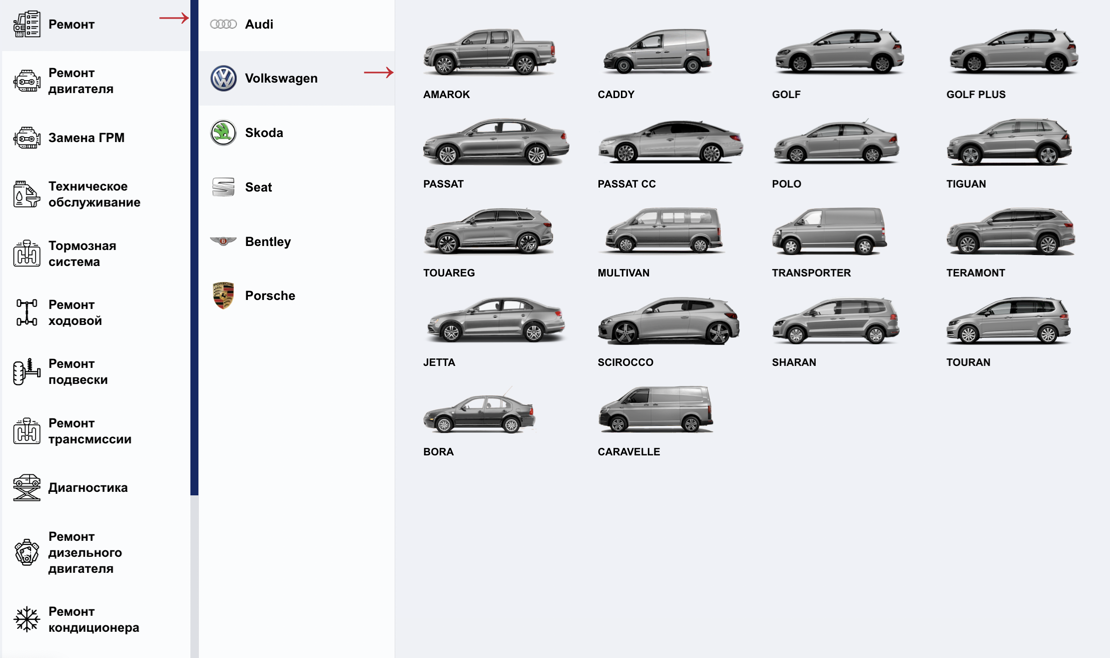Click the engine icon beside Замена ГРМ

click(27, 137)
